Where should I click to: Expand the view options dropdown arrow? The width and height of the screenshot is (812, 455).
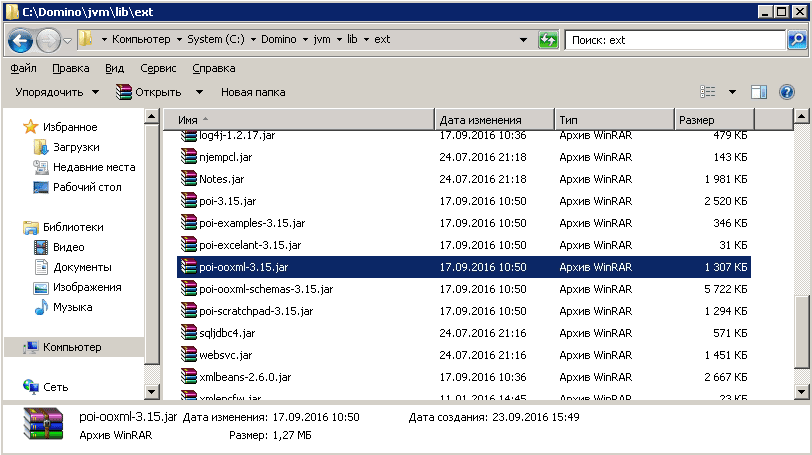(732, 92)
